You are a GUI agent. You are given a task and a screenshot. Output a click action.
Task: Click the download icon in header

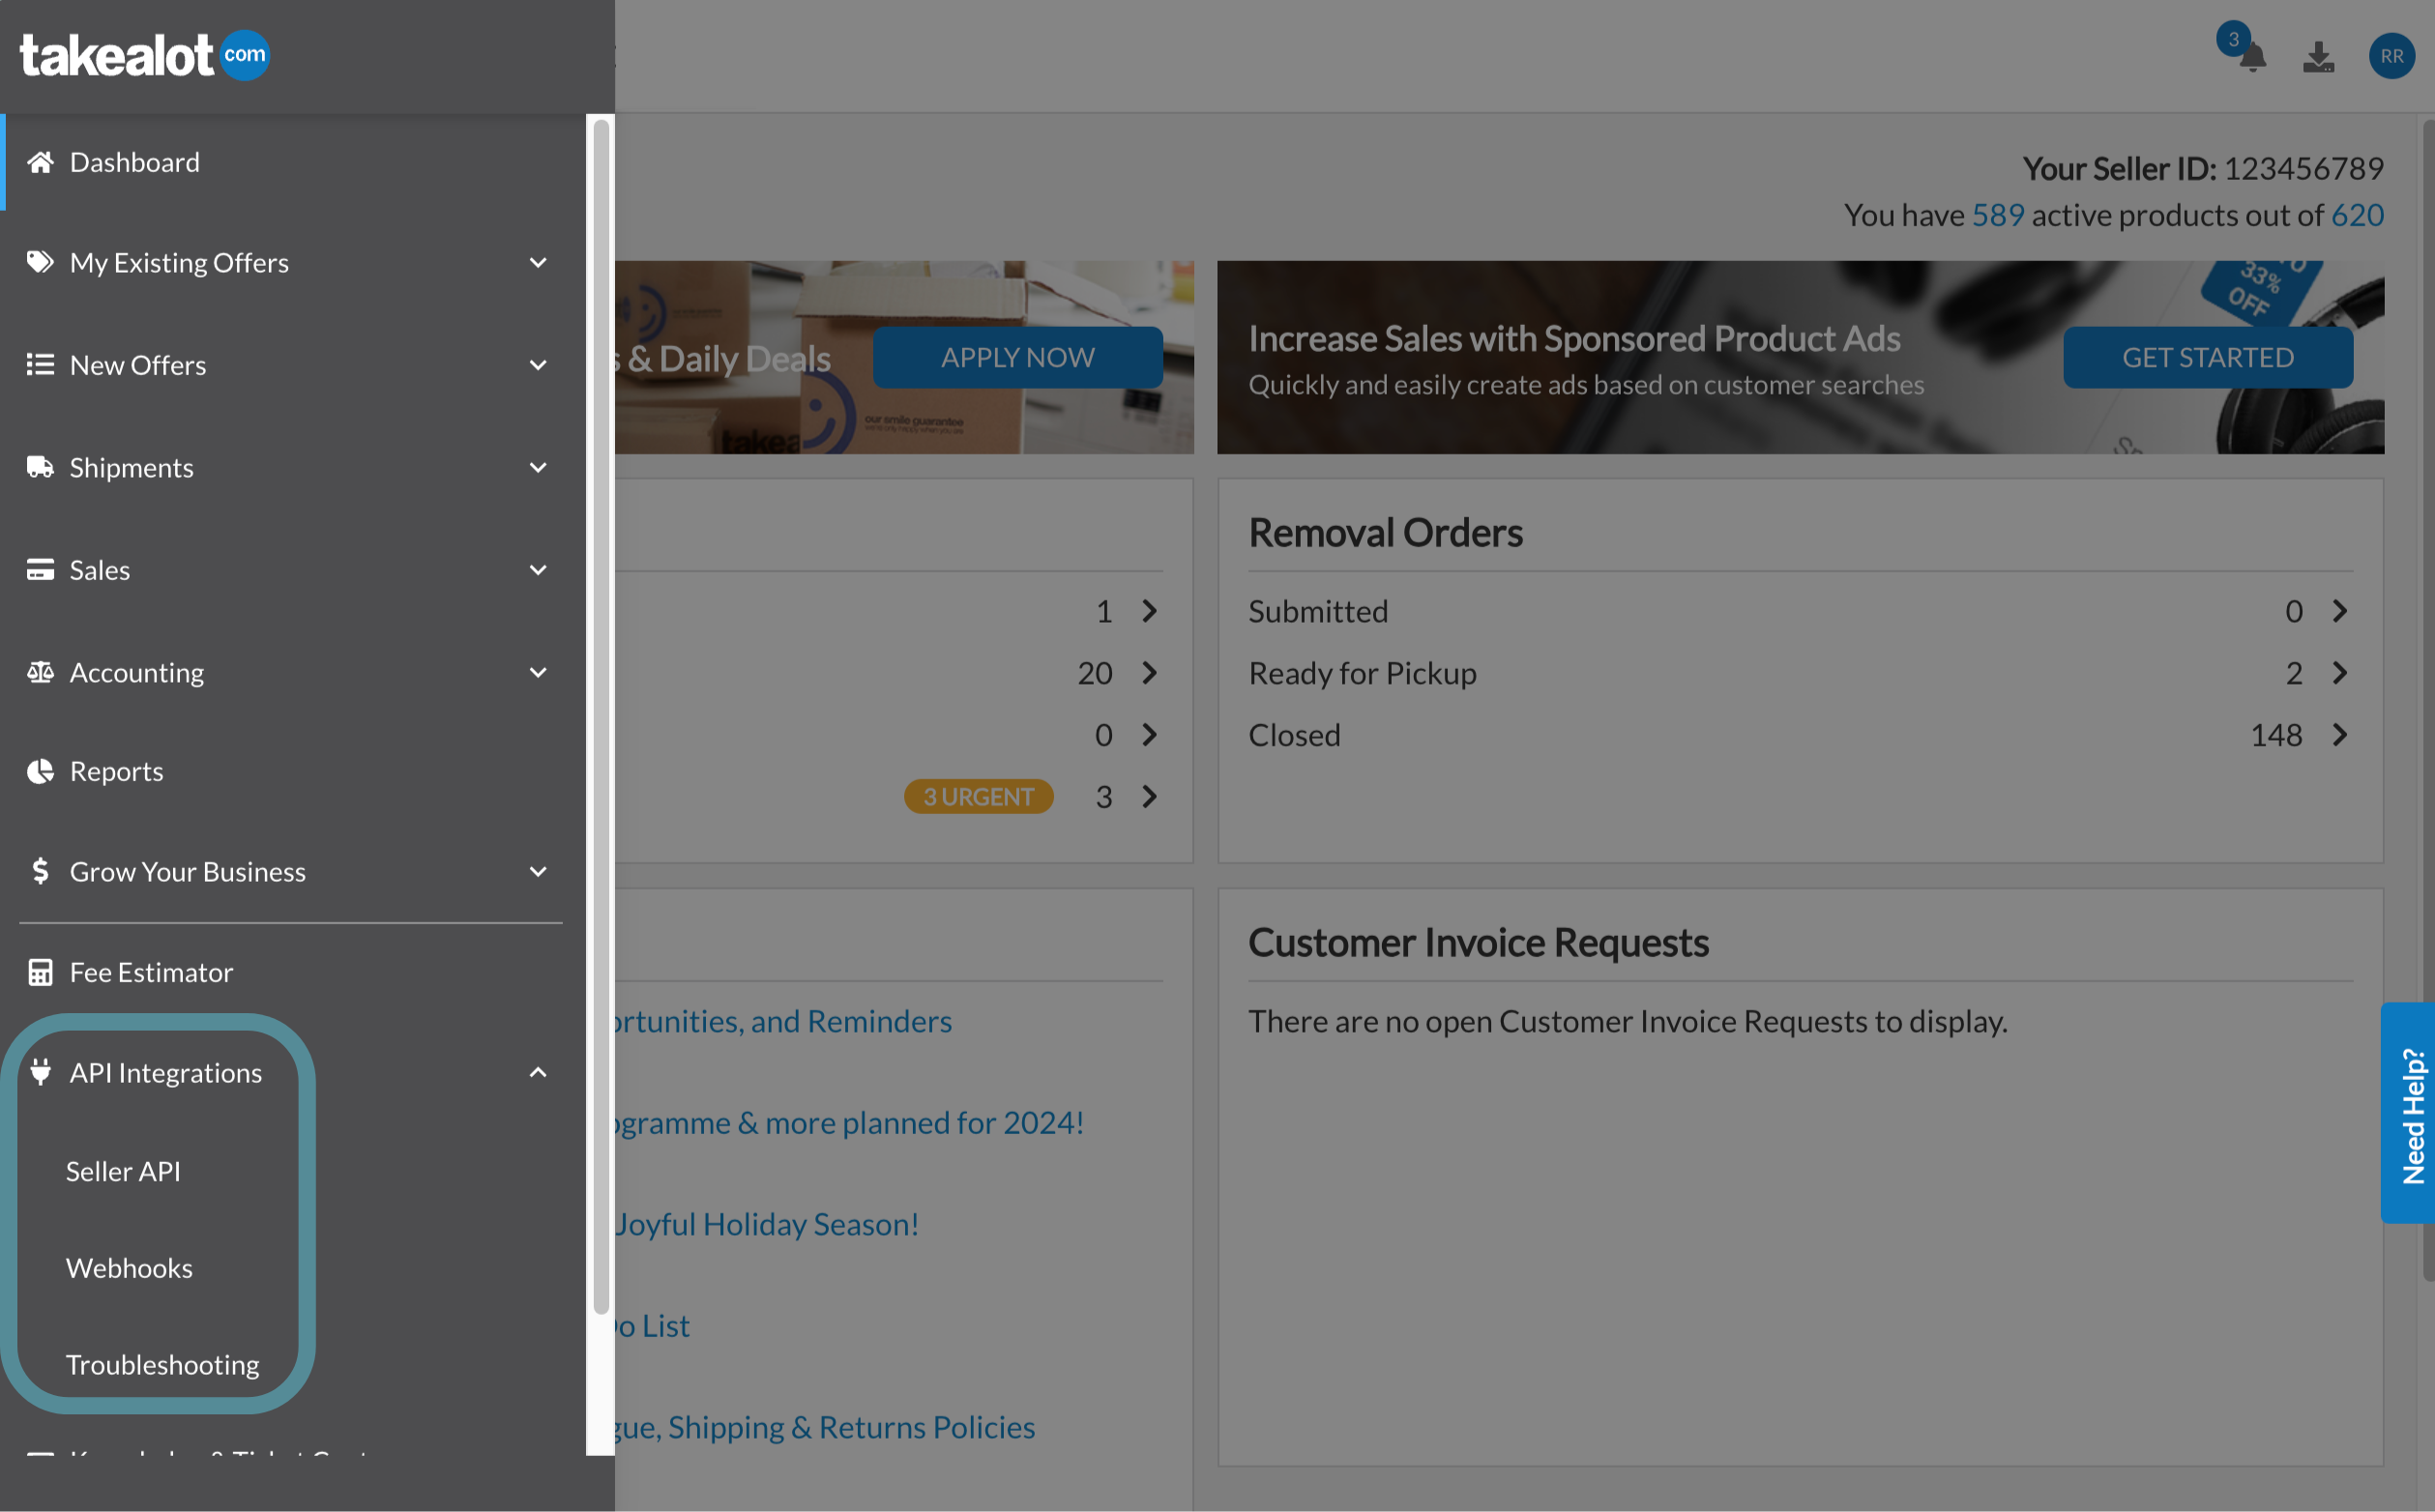tap(2318, 58)
